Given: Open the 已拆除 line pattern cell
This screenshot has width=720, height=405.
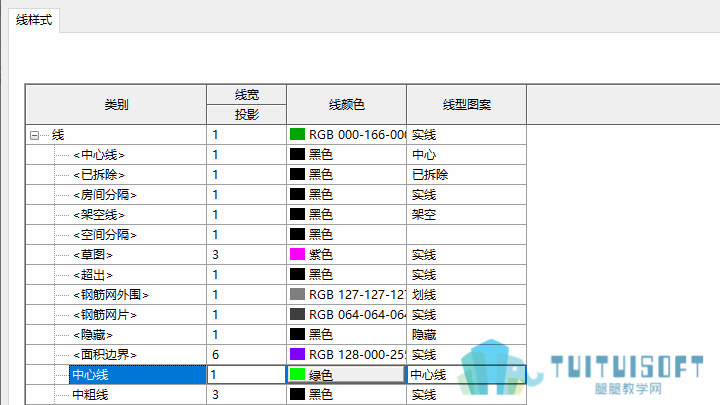Looking at the screenshot, I should click(x=467, y=175).
